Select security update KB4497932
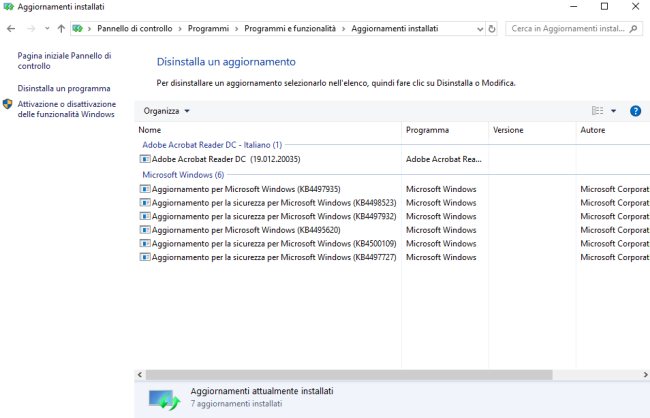The height and width of the screenshot is (418, 650). (274, 216)
